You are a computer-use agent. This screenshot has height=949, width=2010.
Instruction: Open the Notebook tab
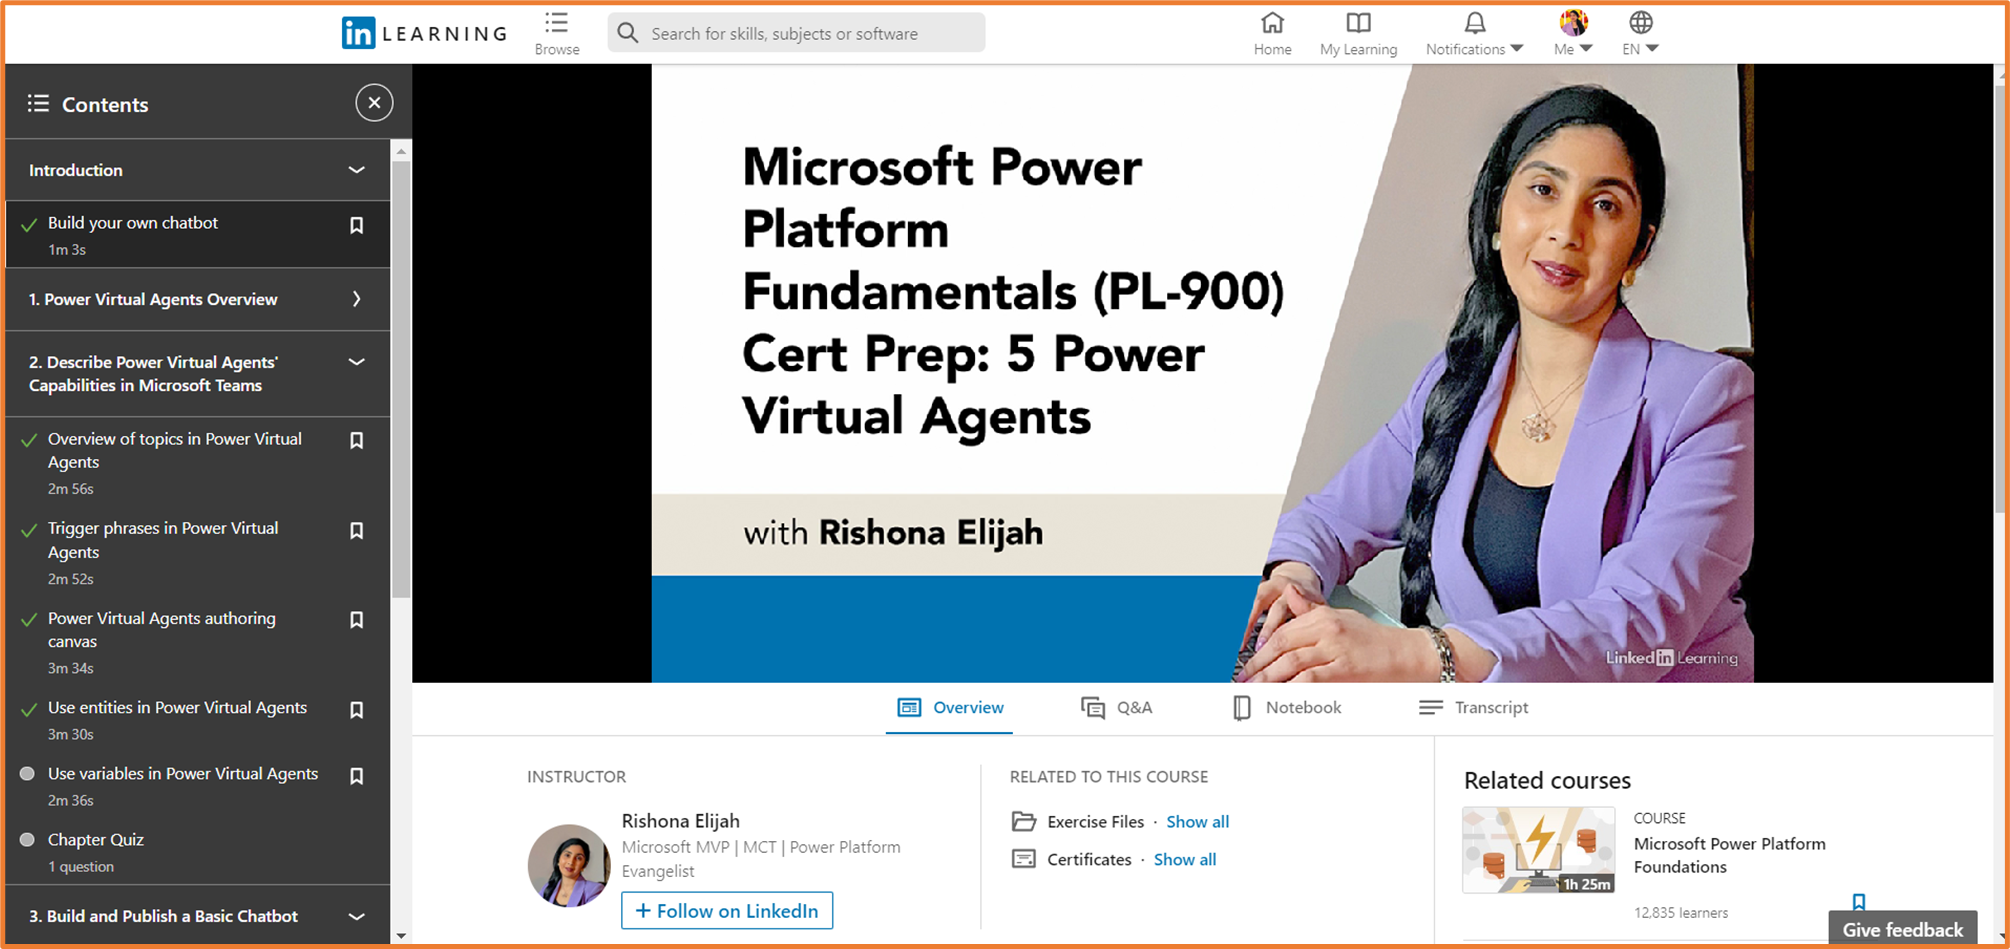[1287, 707]
